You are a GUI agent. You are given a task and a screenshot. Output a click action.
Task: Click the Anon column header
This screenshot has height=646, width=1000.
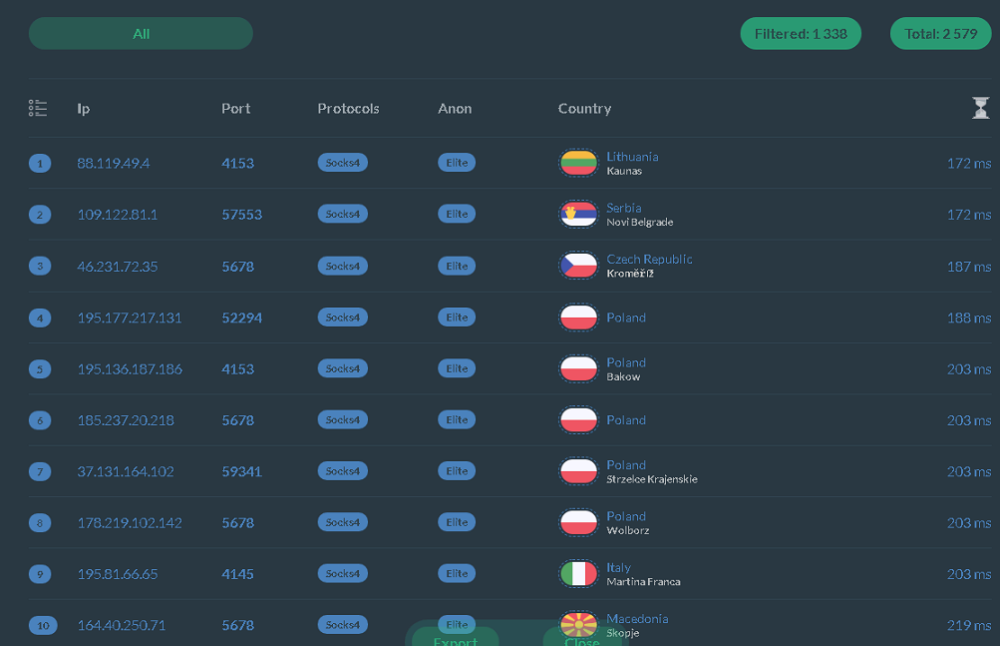(454, 108)
